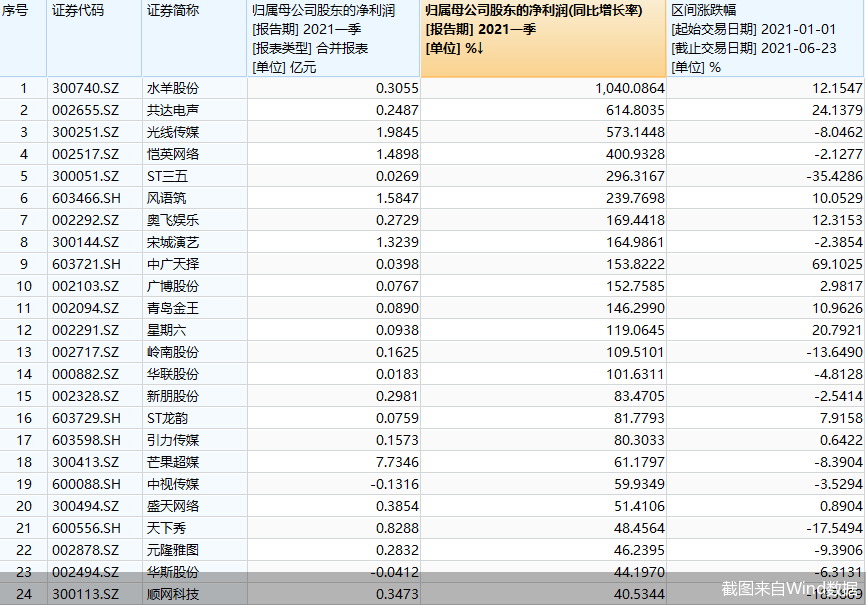Click the name ST龙韵
This screenshot has width=866, height=605.
(x=167, y=418)
